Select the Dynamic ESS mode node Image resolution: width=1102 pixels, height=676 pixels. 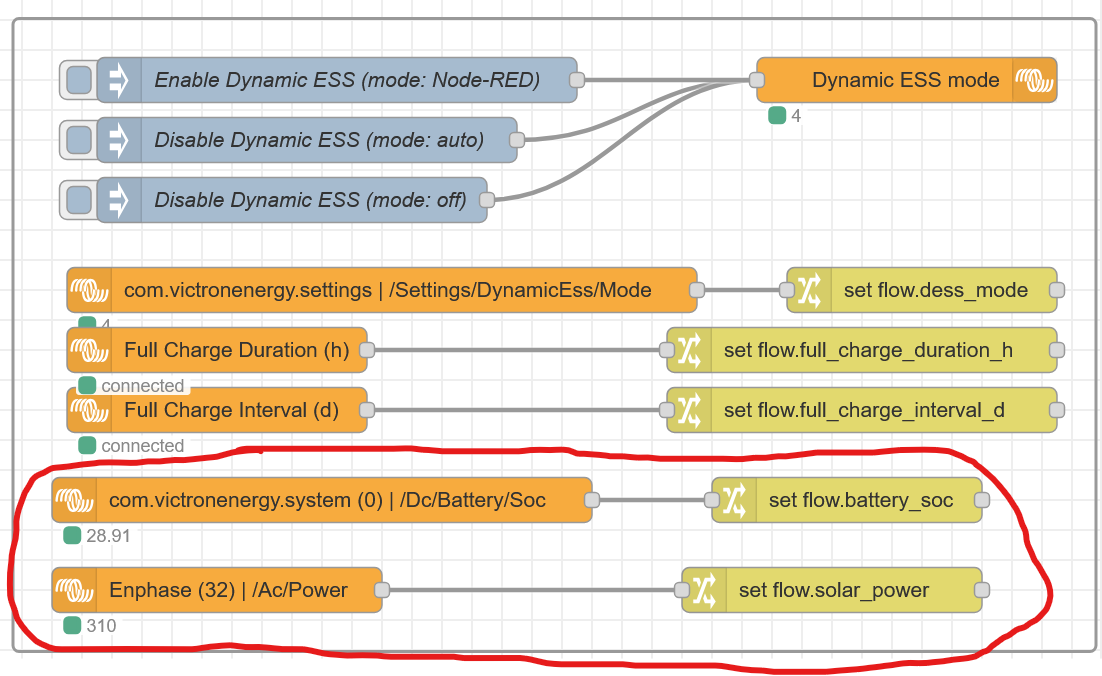(907, 80)
